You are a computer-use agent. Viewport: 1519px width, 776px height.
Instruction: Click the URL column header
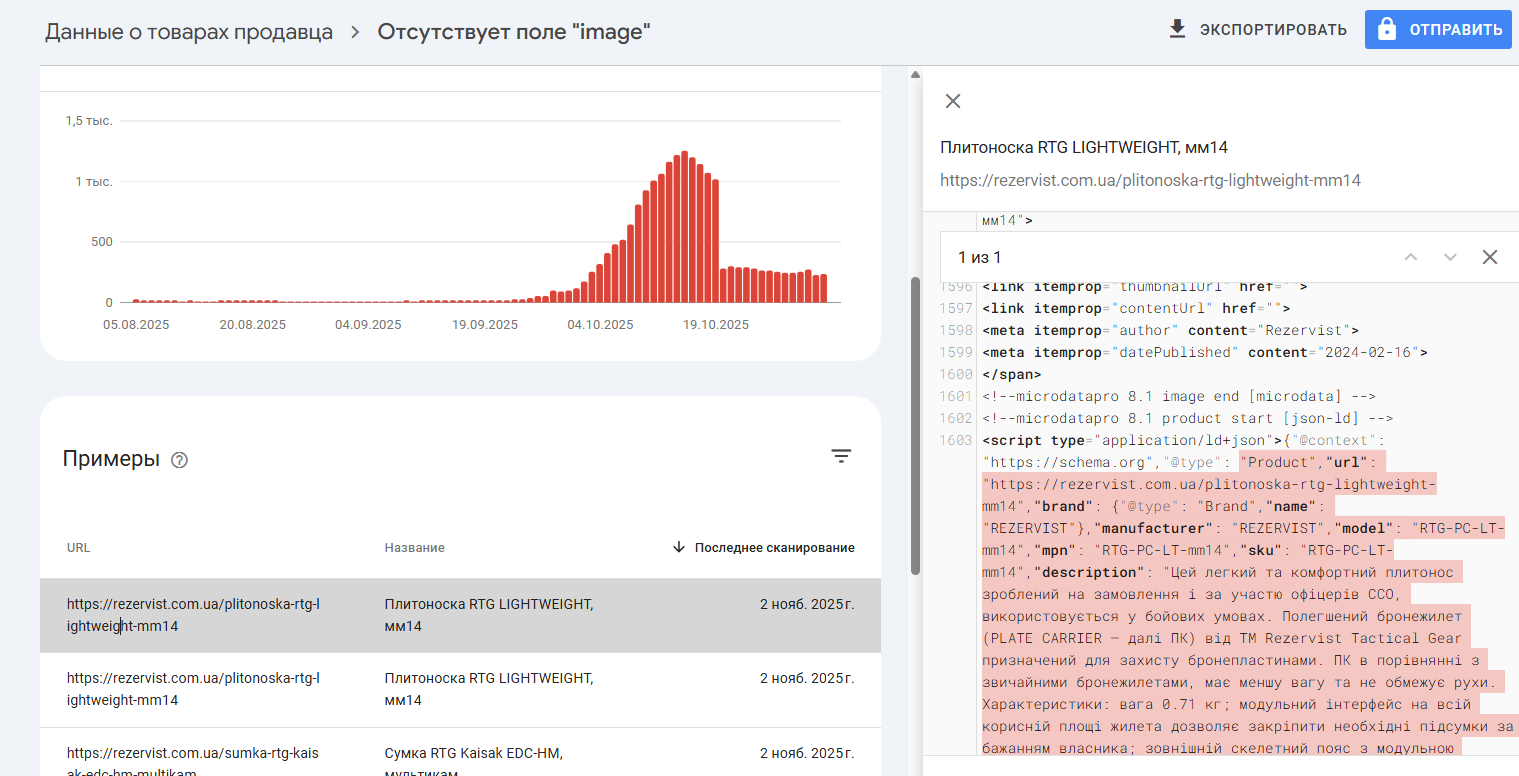click(x=79, y=548)
